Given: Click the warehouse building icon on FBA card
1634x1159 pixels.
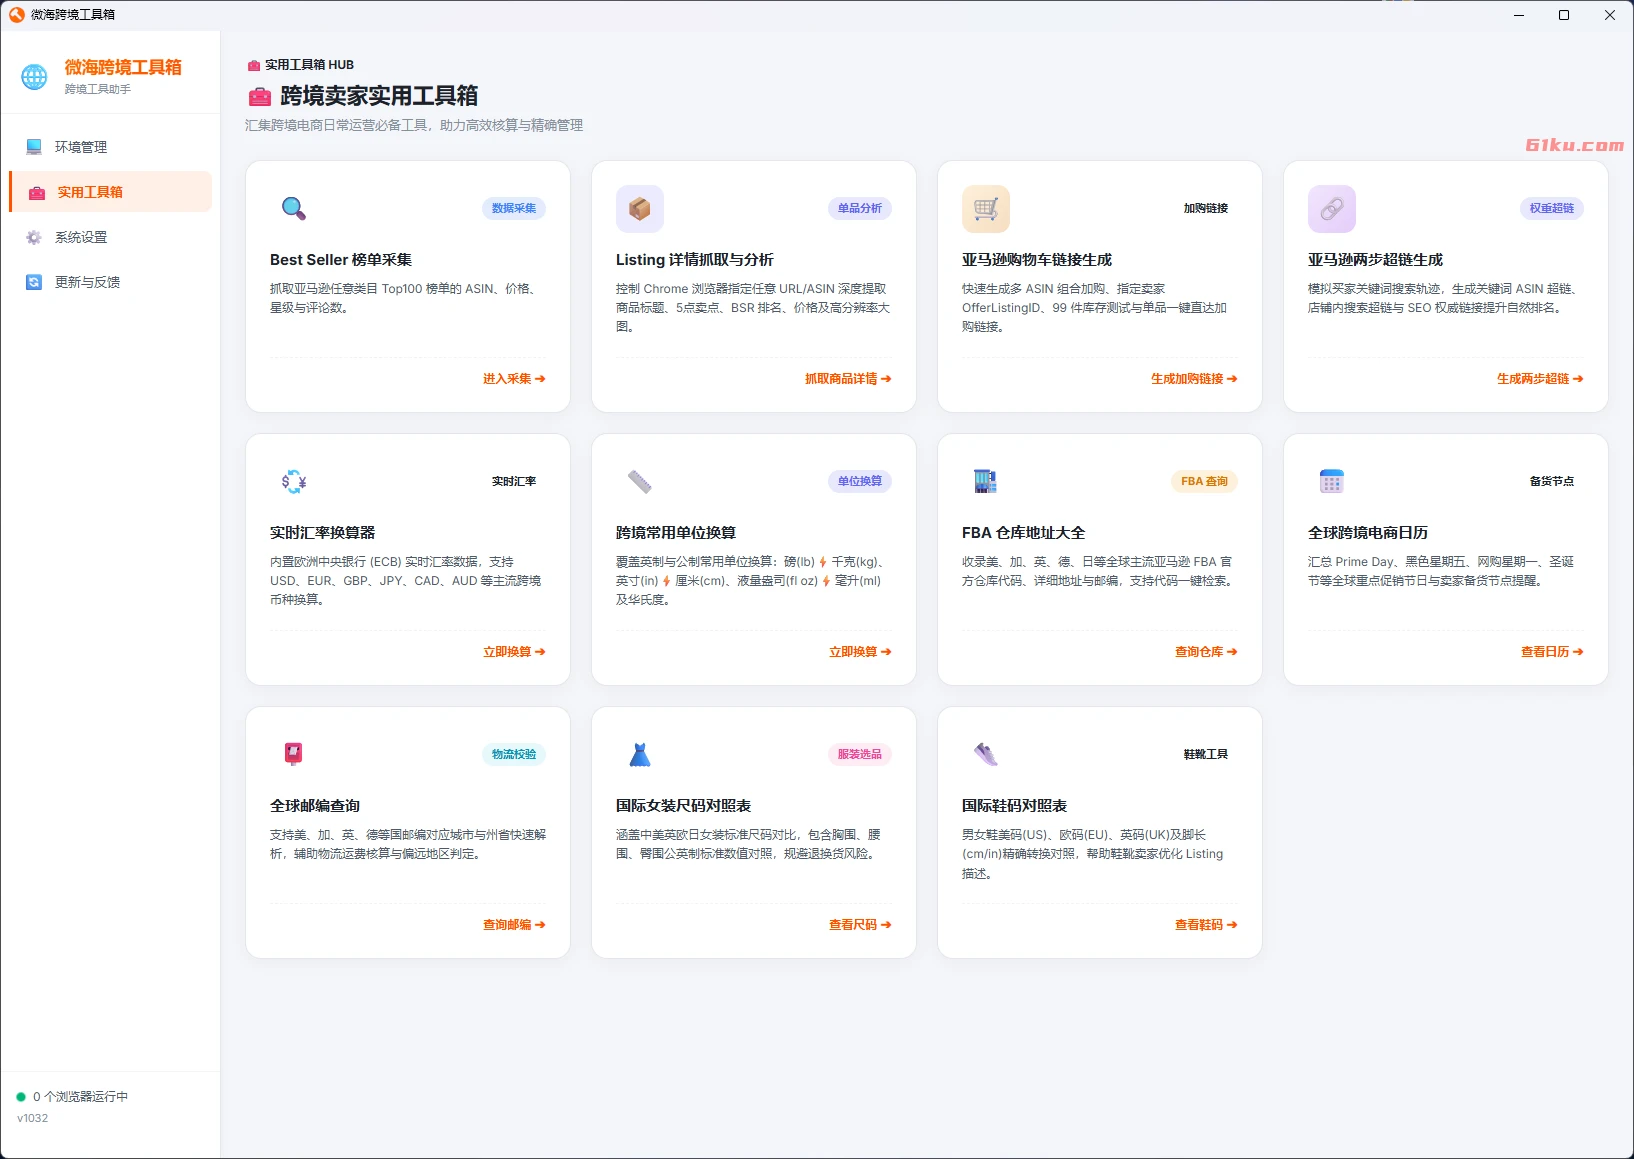Looking at the screenshot, I should pyautogui.click(x=986, y=482).
